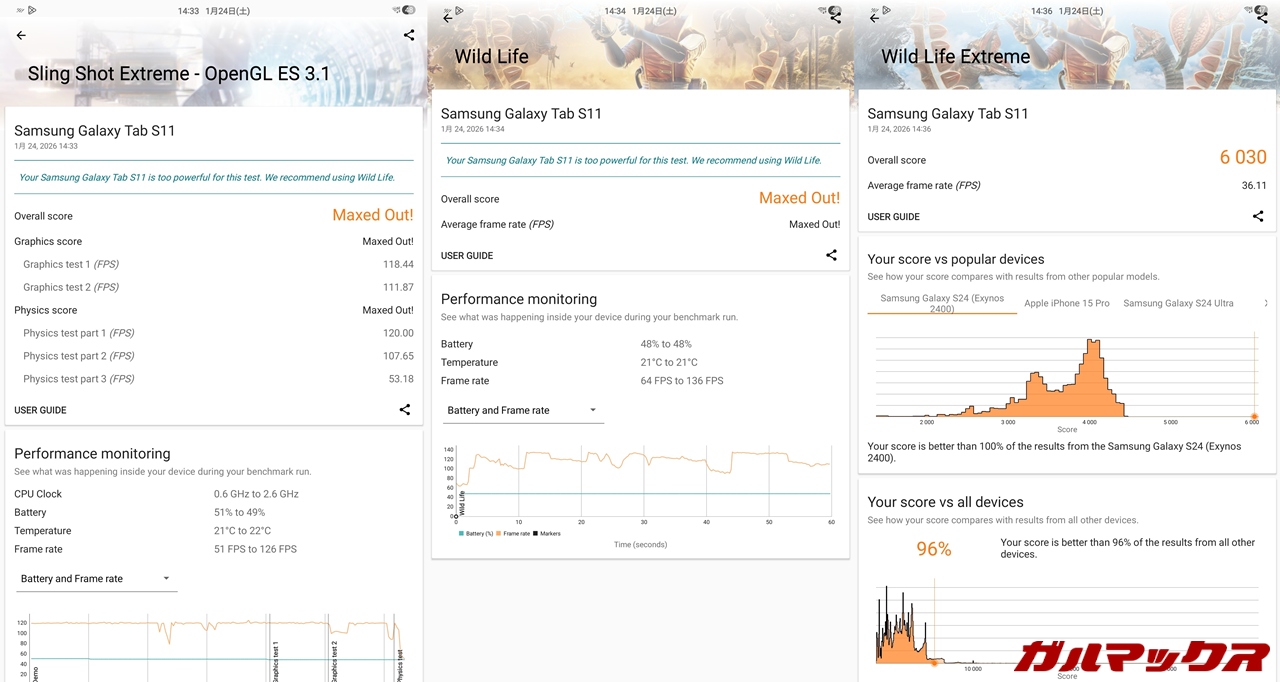Viewport: 1280px width, 682px height.
Task: Open USER GUIDE below Wild Life average frame rate
Action: (x=467, y=256)
